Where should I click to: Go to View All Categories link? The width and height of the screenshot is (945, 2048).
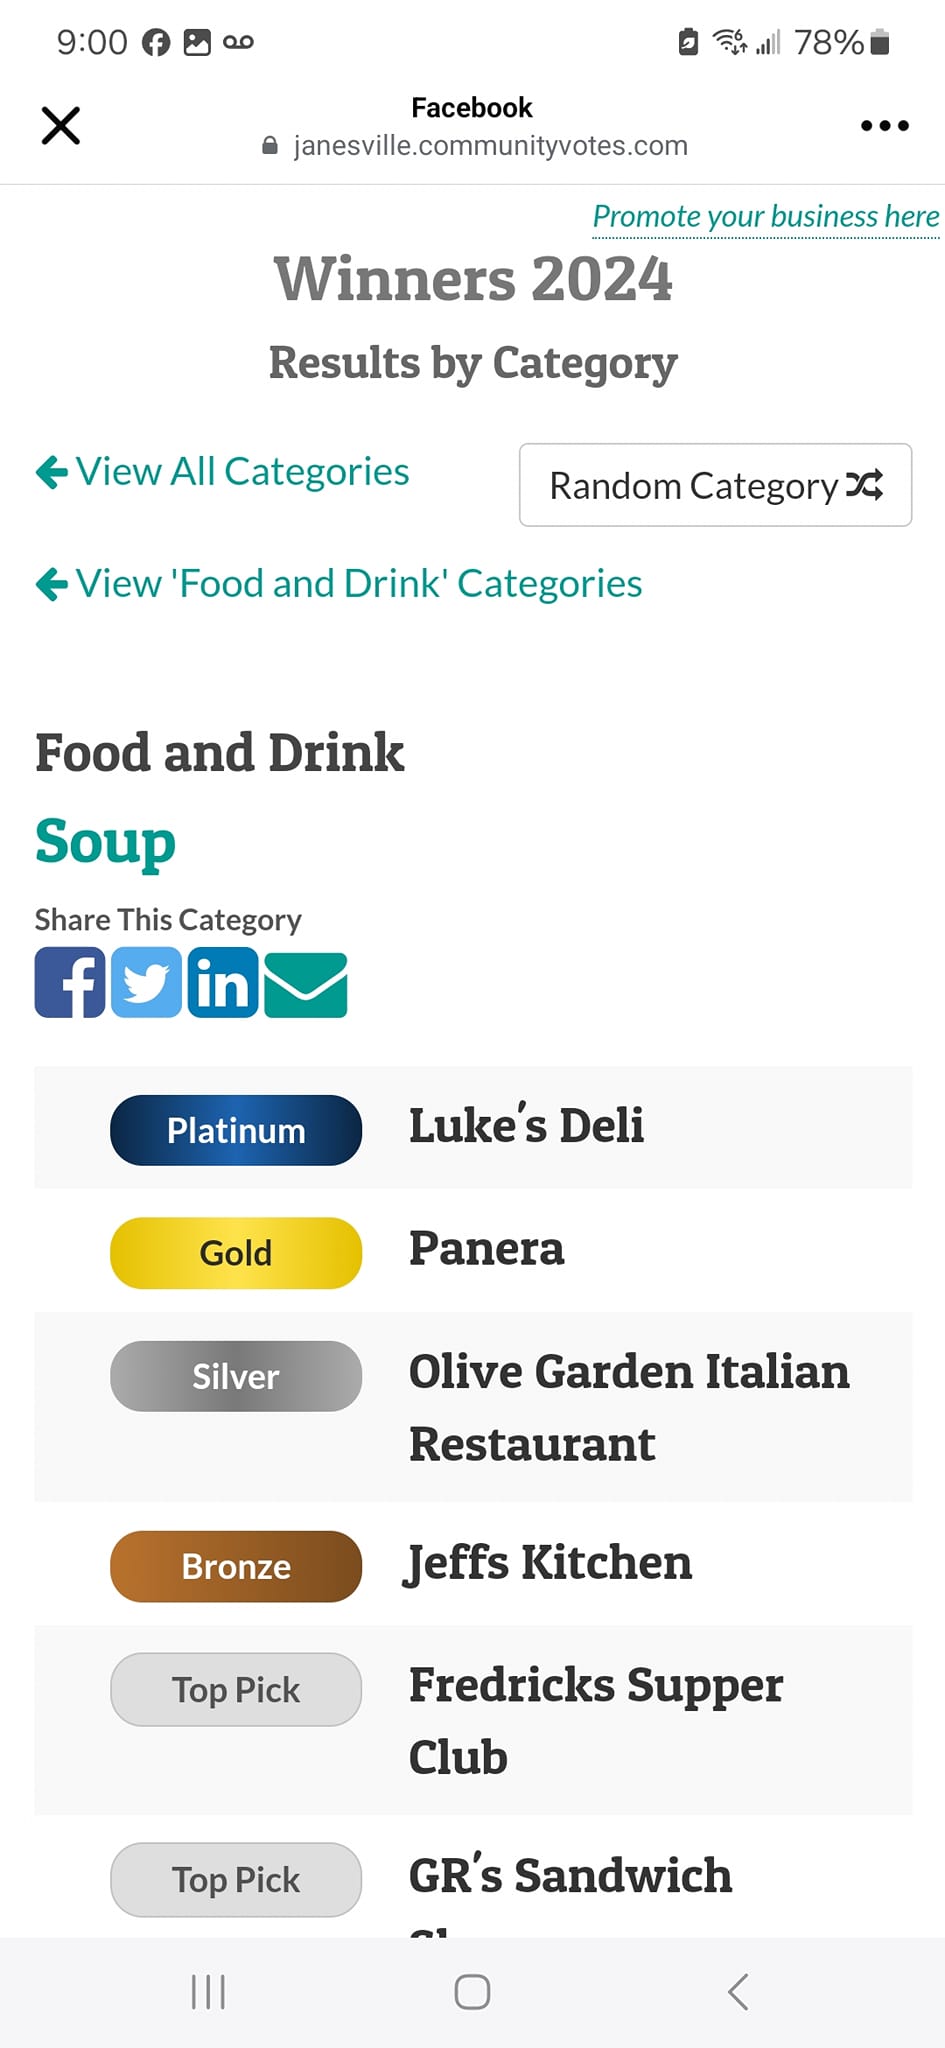coord(222,471)
